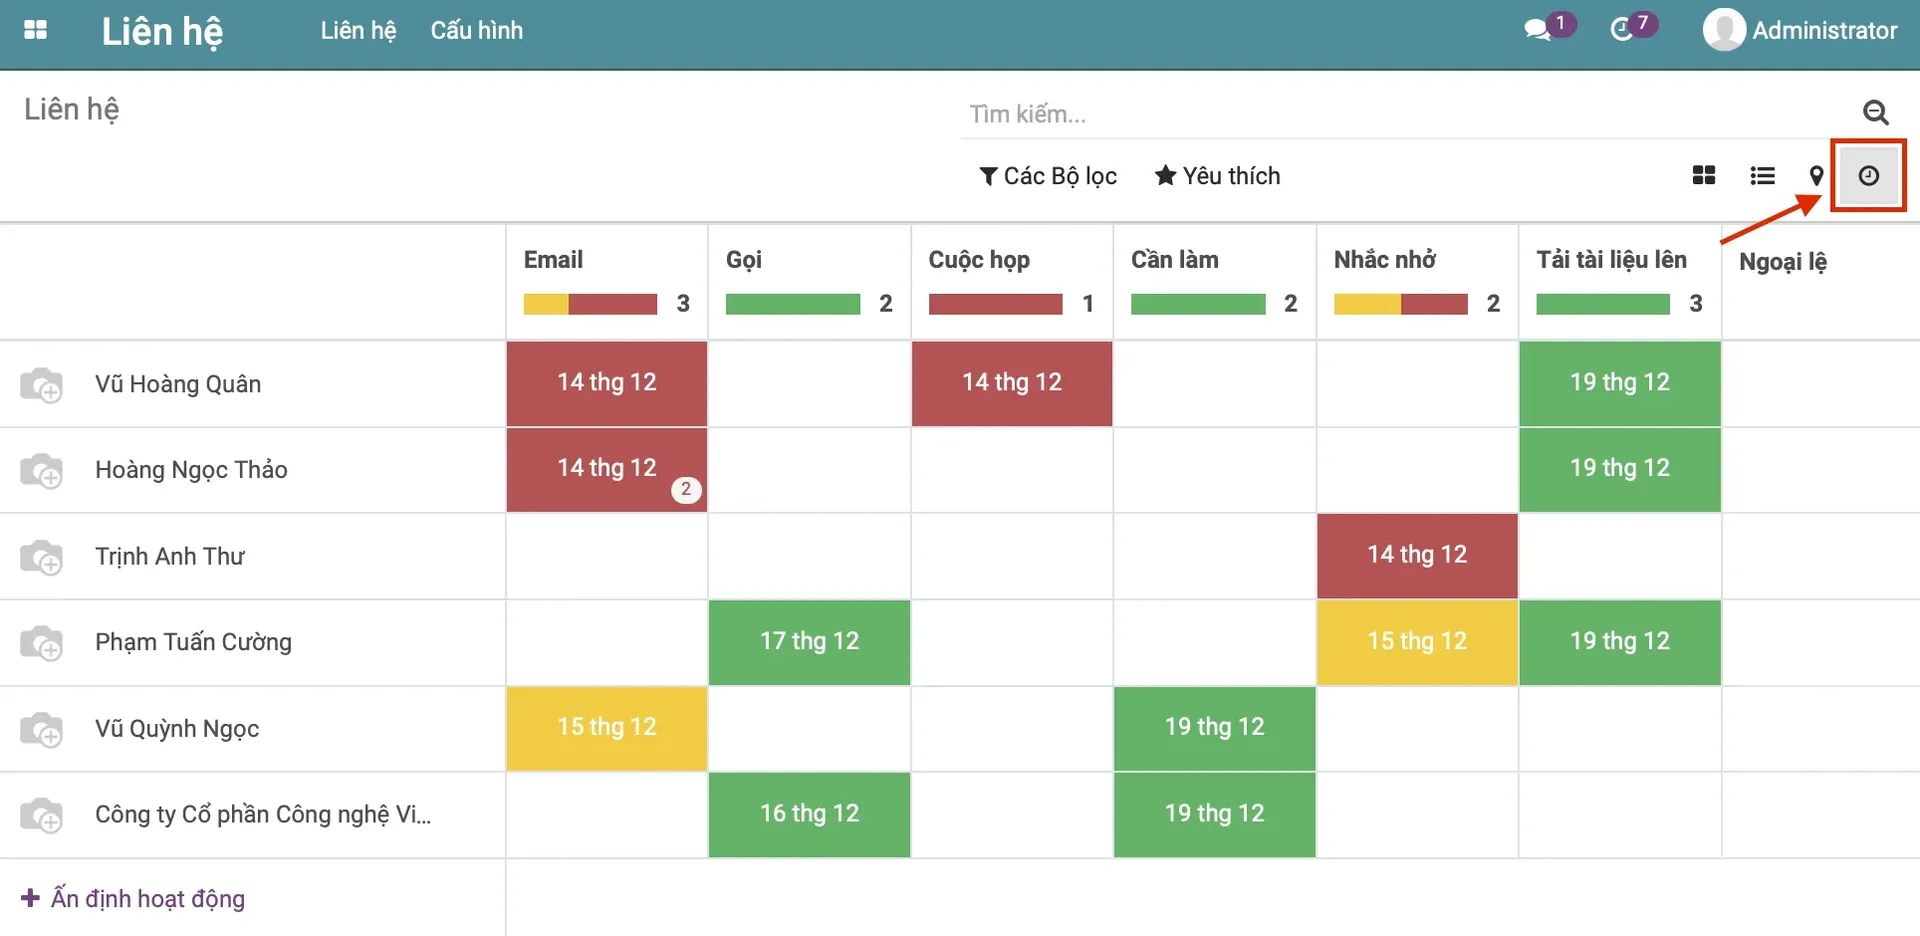The height and width of the screenshot is (936, 1920).
Task: Open Công ty Cổ phần Cần làm activity 19 thg 12
Action: [x=1214, y=815]
